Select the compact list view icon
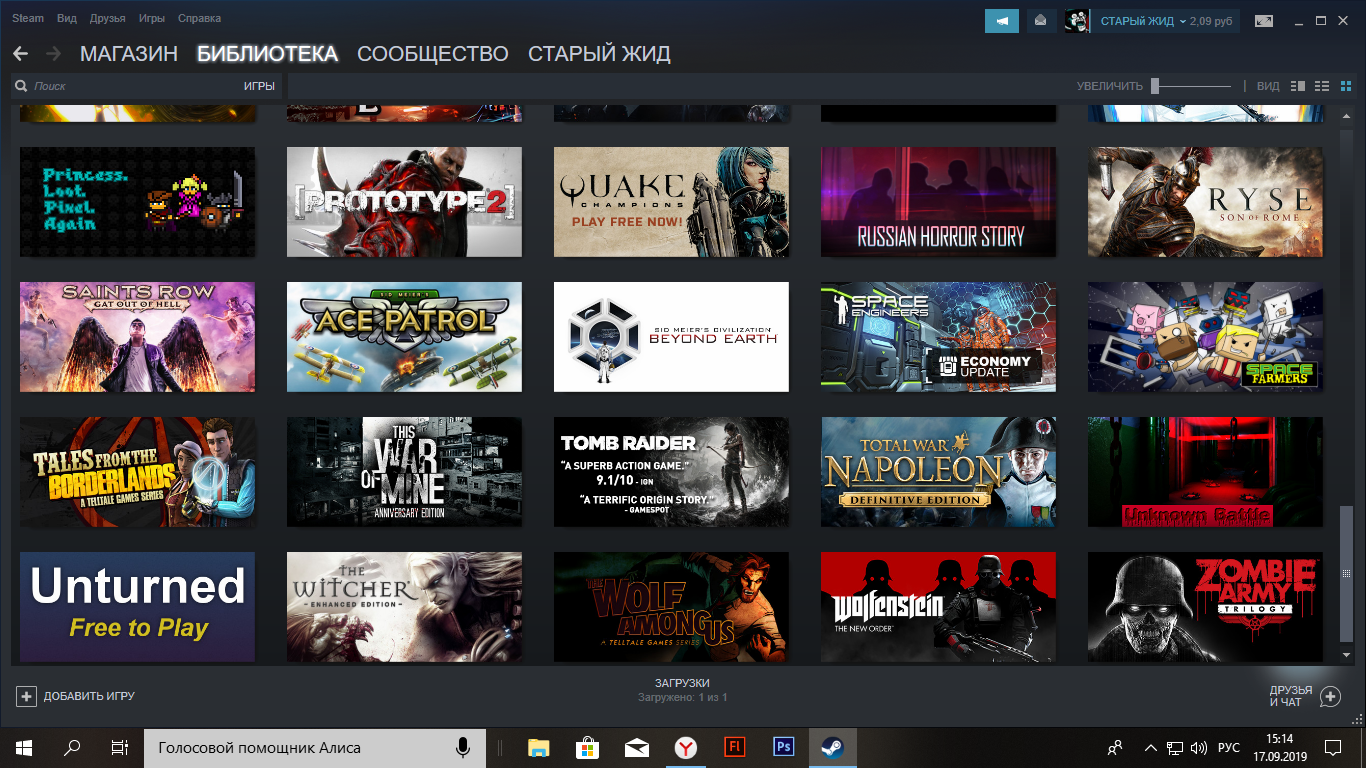This screenshot has width=1366, height=768. pos(1321,86)
